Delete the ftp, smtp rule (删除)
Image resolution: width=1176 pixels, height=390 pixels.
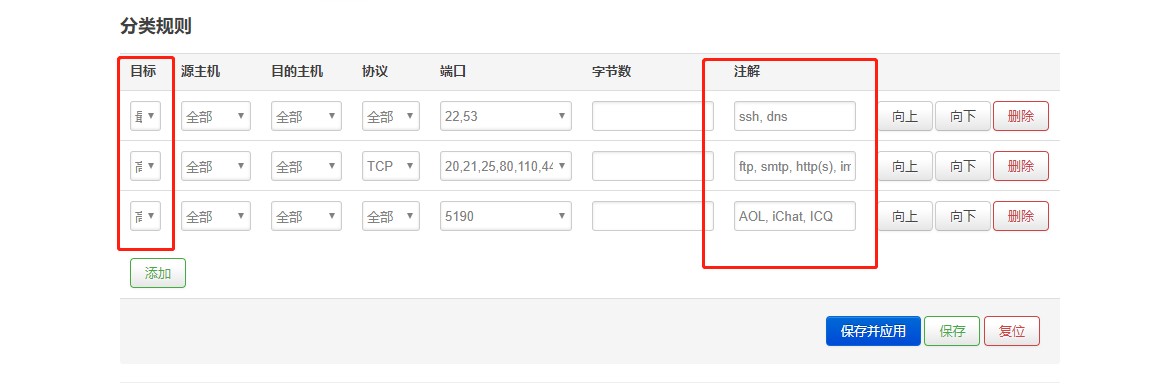tap(1021, 166)
